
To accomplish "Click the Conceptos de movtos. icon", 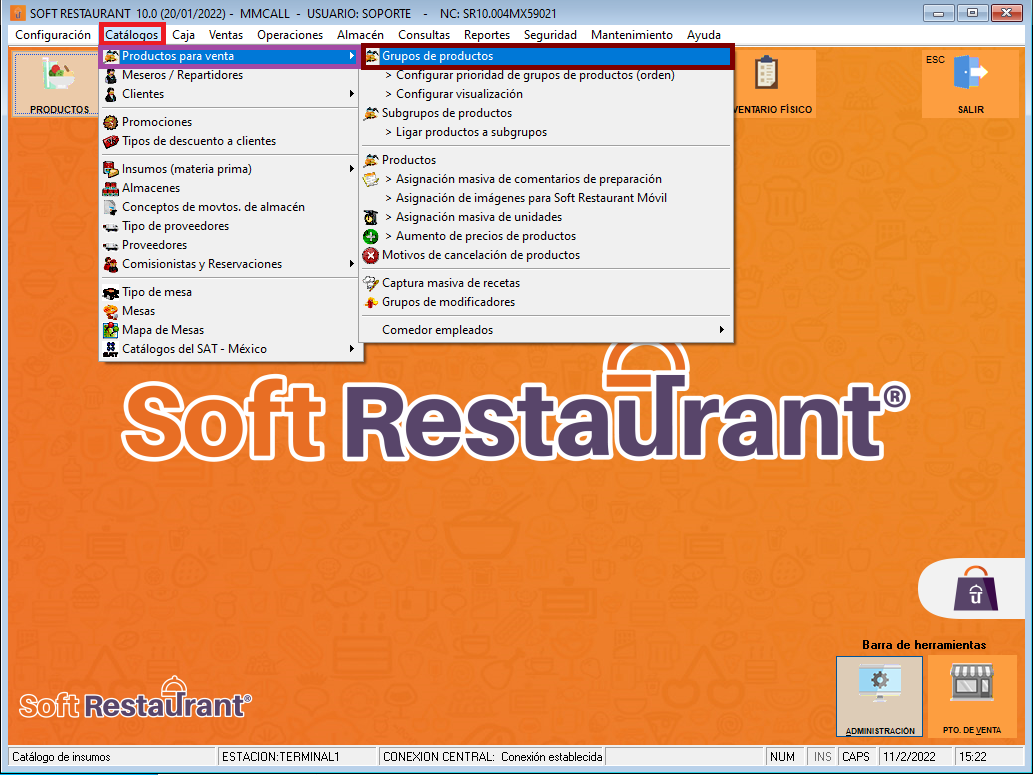I will (111, 207).
